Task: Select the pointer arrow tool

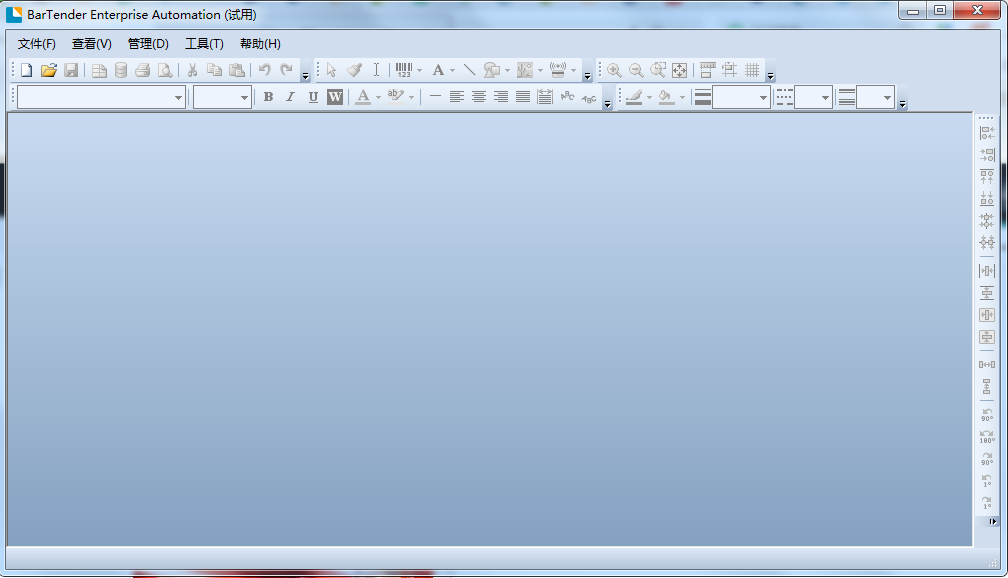Action: tap(332, 70)
